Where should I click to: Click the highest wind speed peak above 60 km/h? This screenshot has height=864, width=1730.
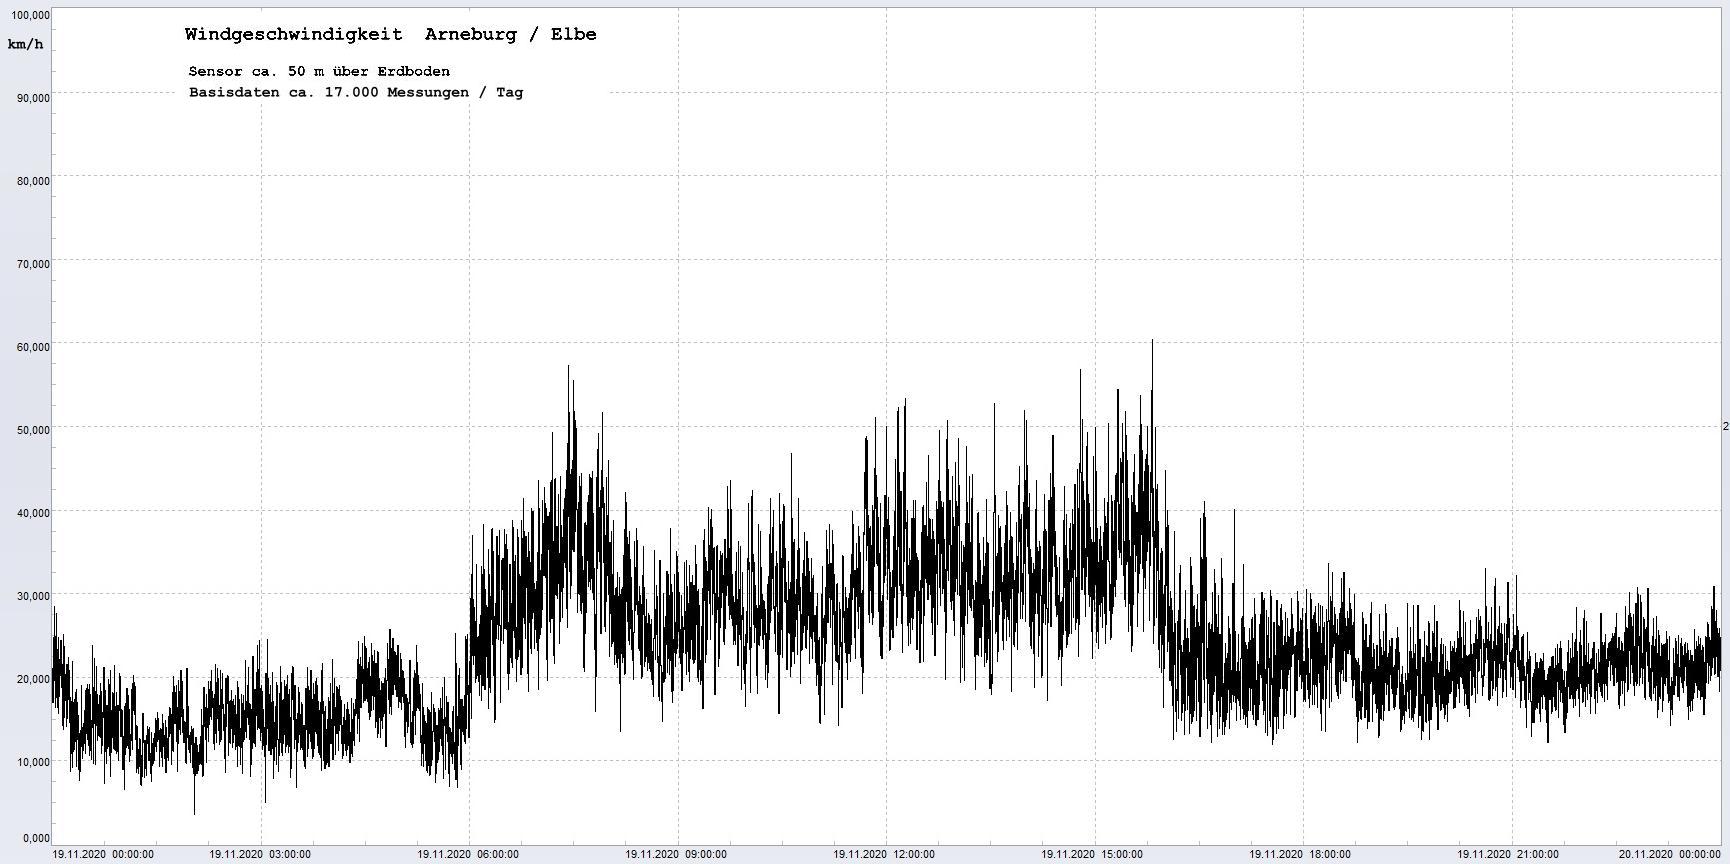coord(1152,342)
